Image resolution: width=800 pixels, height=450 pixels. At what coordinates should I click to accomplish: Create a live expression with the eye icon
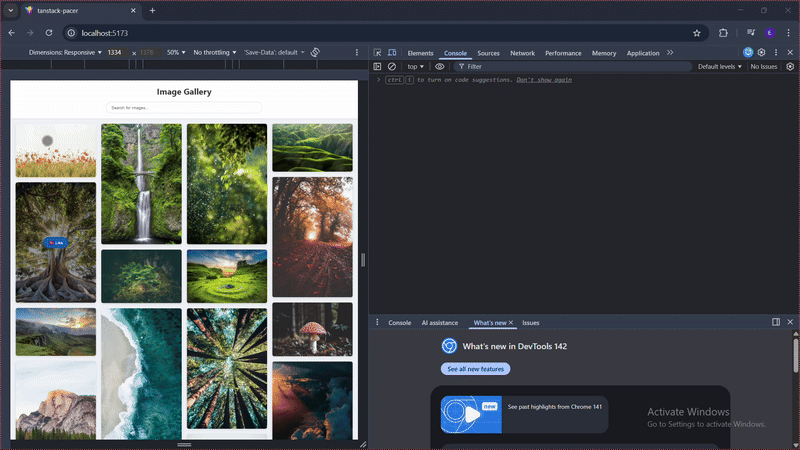[x=440, y=67]
